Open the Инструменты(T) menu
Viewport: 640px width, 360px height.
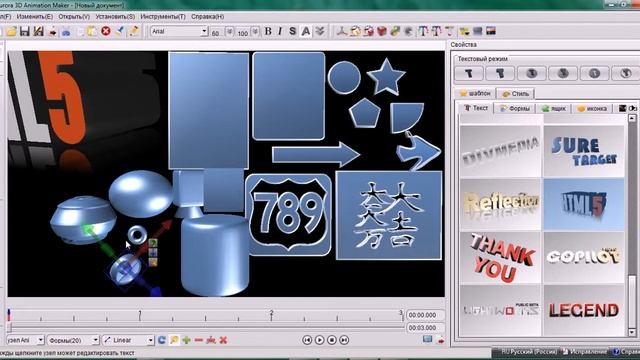click(x=163, y=17)
